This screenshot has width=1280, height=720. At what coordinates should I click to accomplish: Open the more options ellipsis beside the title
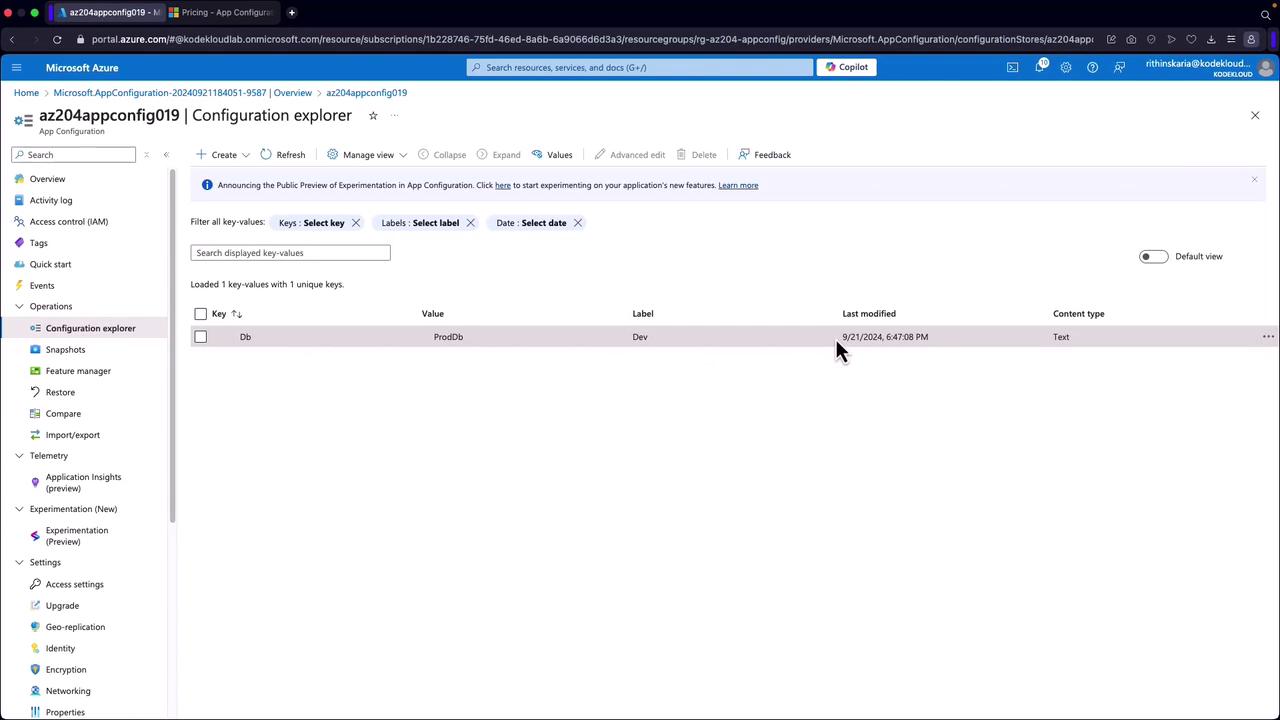(394, 115)
